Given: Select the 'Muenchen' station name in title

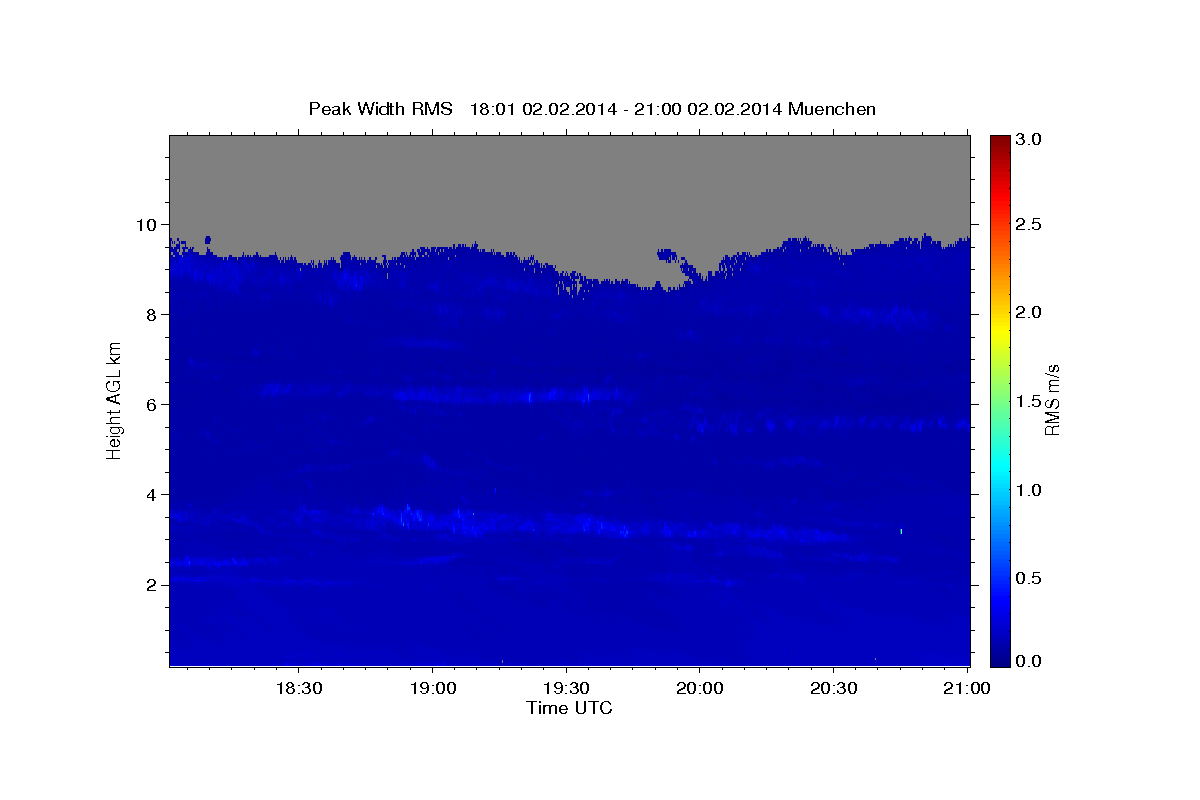Looking at the screenshot, I should click(832, 108).
